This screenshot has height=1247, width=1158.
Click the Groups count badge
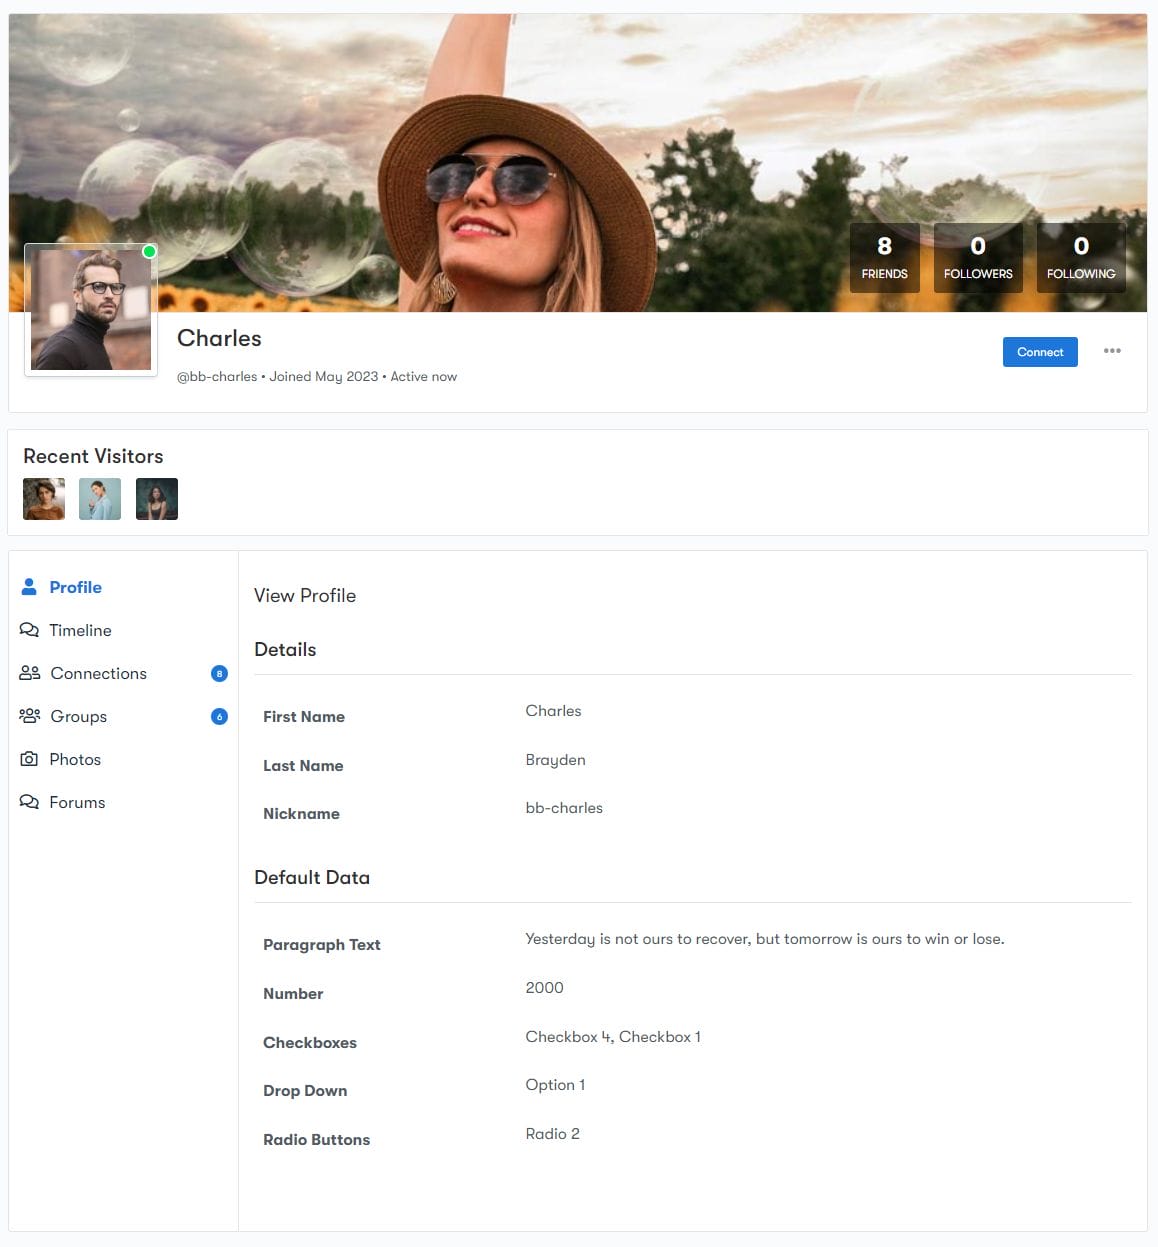219,717
